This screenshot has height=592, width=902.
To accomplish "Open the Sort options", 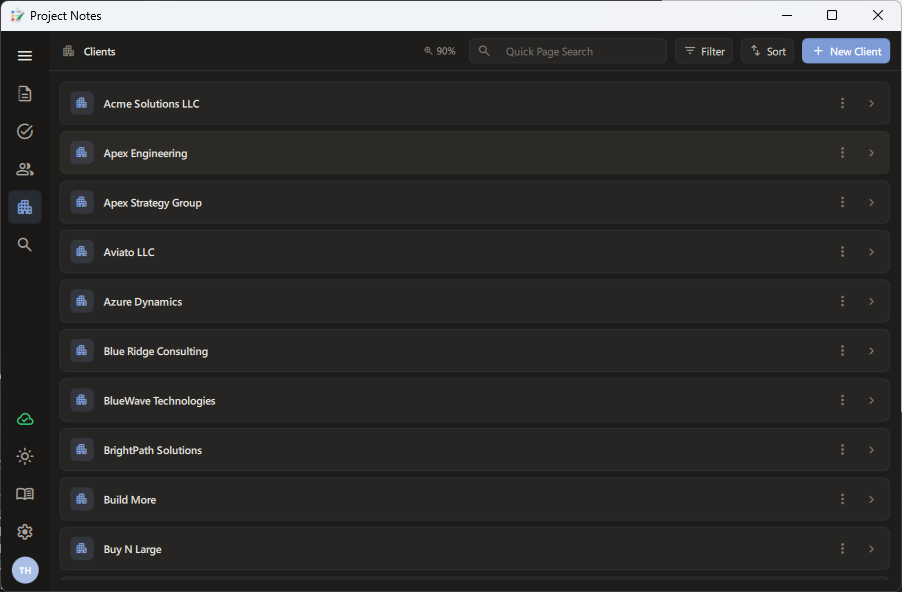I will (768, 51).
